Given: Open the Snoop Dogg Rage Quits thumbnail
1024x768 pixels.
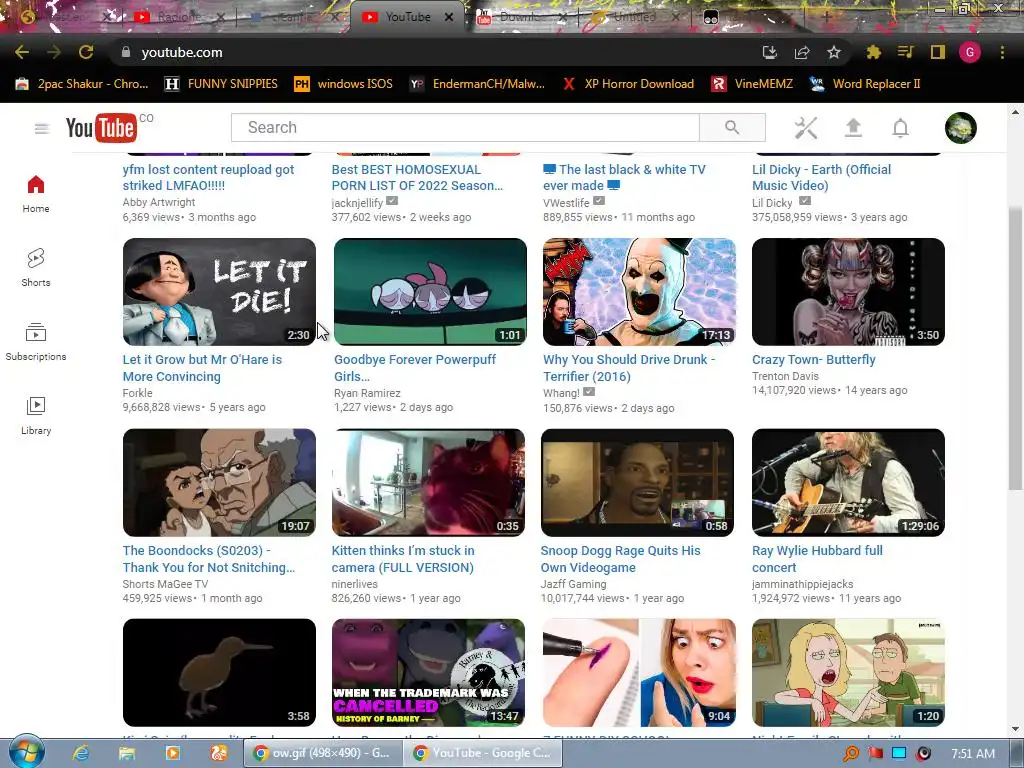Looking at the screenshot, I should 637,483.
